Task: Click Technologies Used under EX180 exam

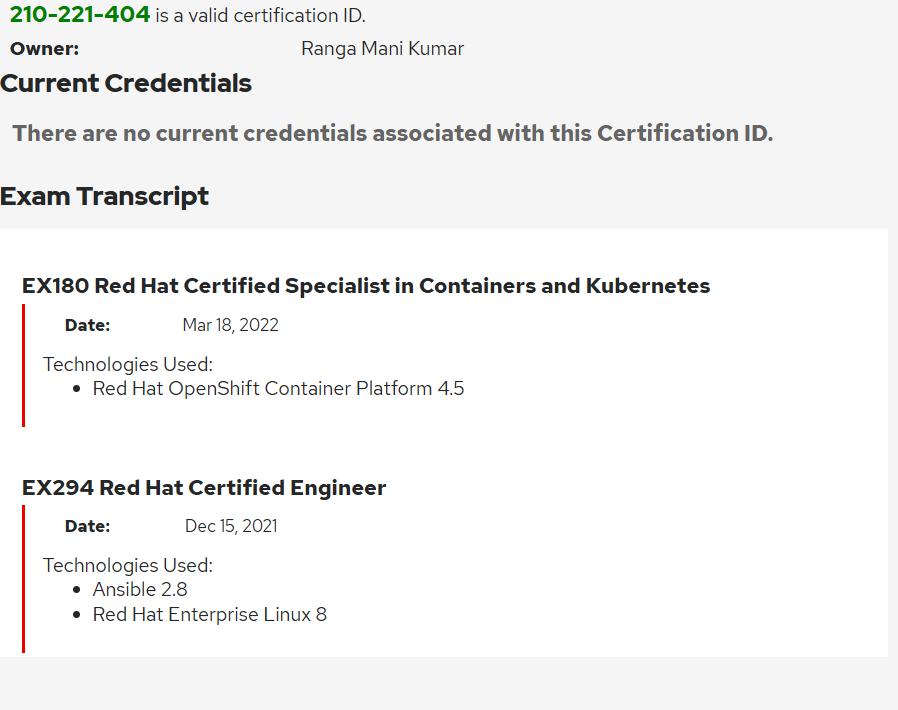Action: click(x=128, y=364)
